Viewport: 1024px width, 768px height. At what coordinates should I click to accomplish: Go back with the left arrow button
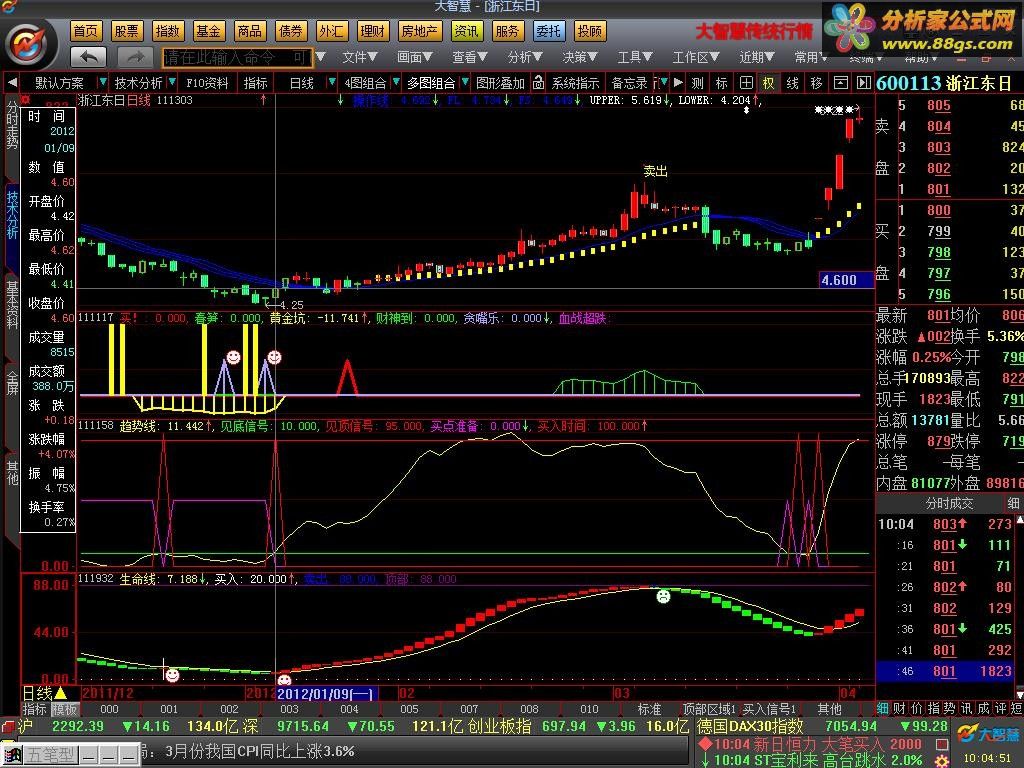(88, 57)
